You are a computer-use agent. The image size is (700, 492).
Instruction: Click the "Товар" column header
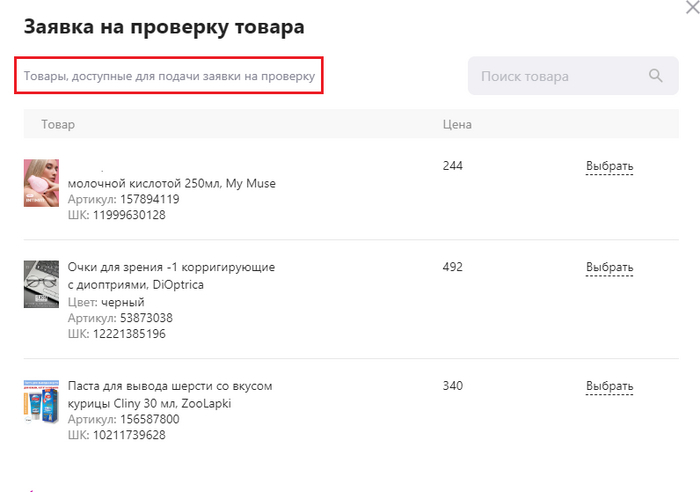(x=58, y=125)
